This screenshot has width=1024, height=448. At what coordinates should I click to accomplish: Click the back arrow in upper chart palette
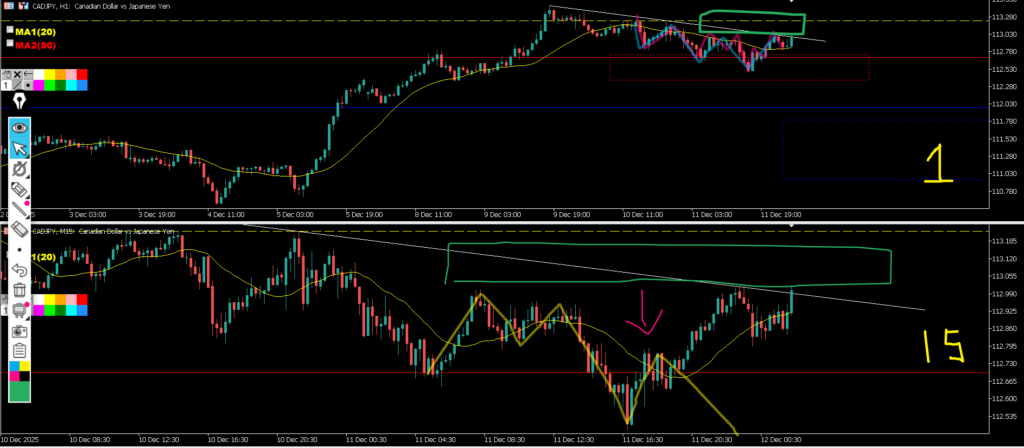pos(28,74)
